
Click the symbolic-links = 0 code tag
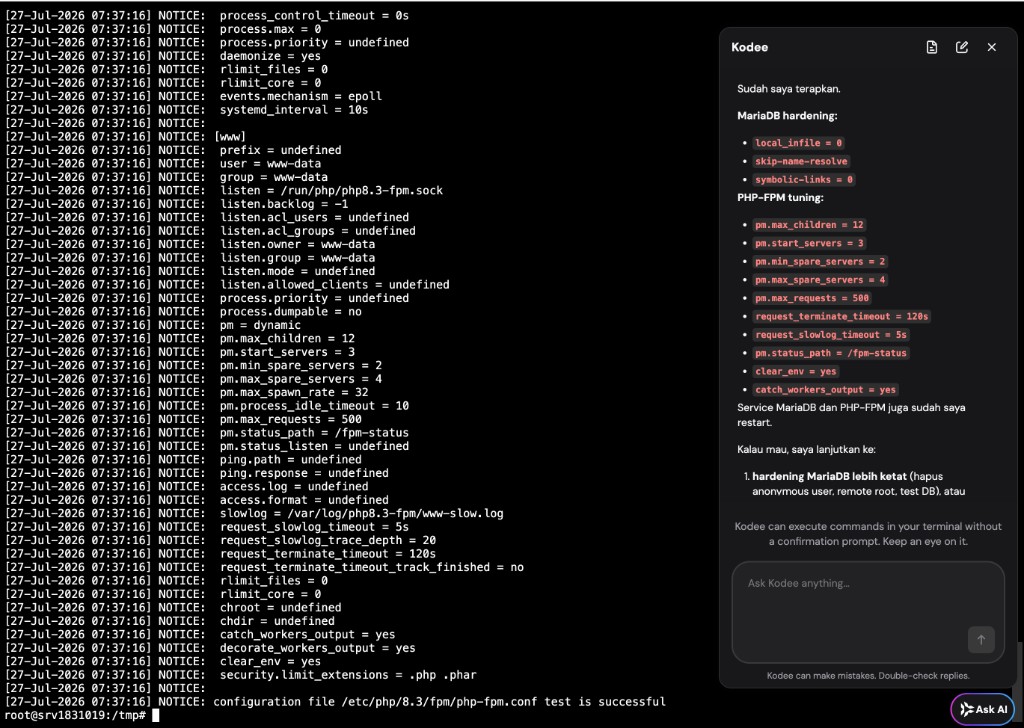804,180
